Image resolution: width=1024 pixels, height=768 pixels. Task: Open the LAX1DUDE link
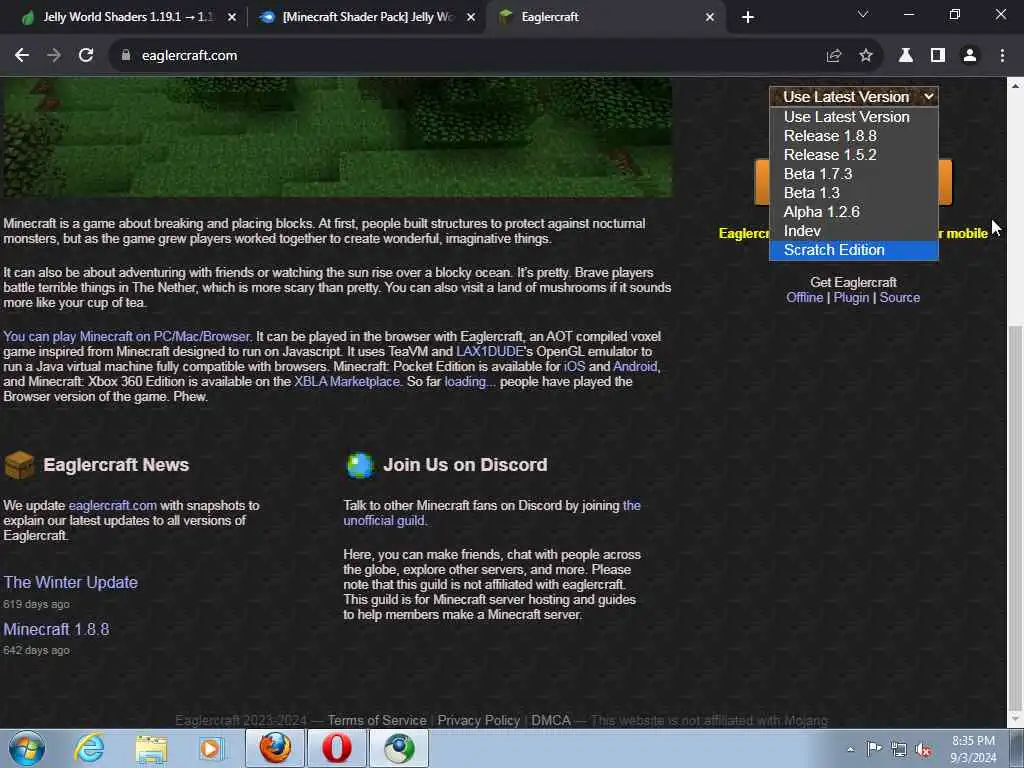click(x=490, y=351)
